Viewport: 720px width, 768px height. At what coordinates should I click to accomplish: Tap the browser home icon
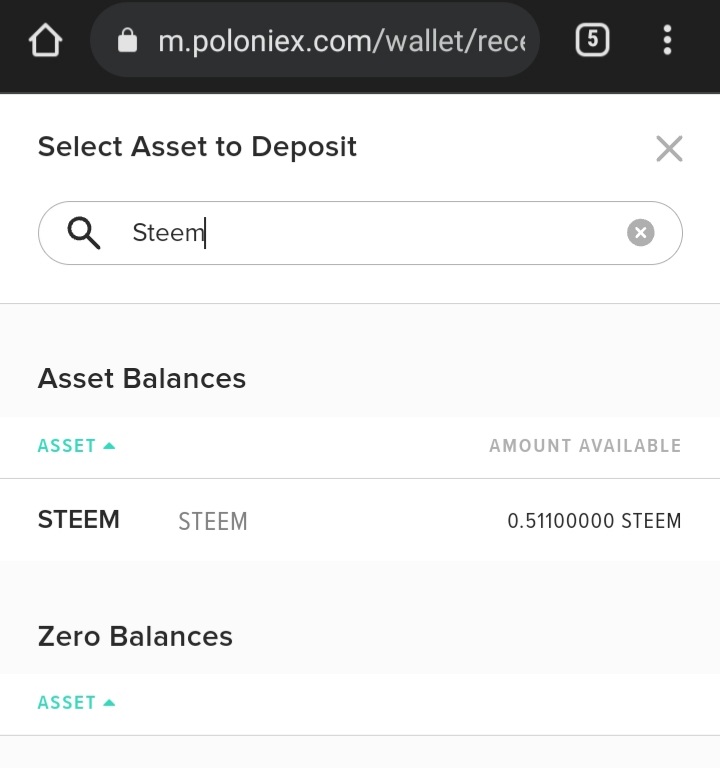(x=46, y=41)
